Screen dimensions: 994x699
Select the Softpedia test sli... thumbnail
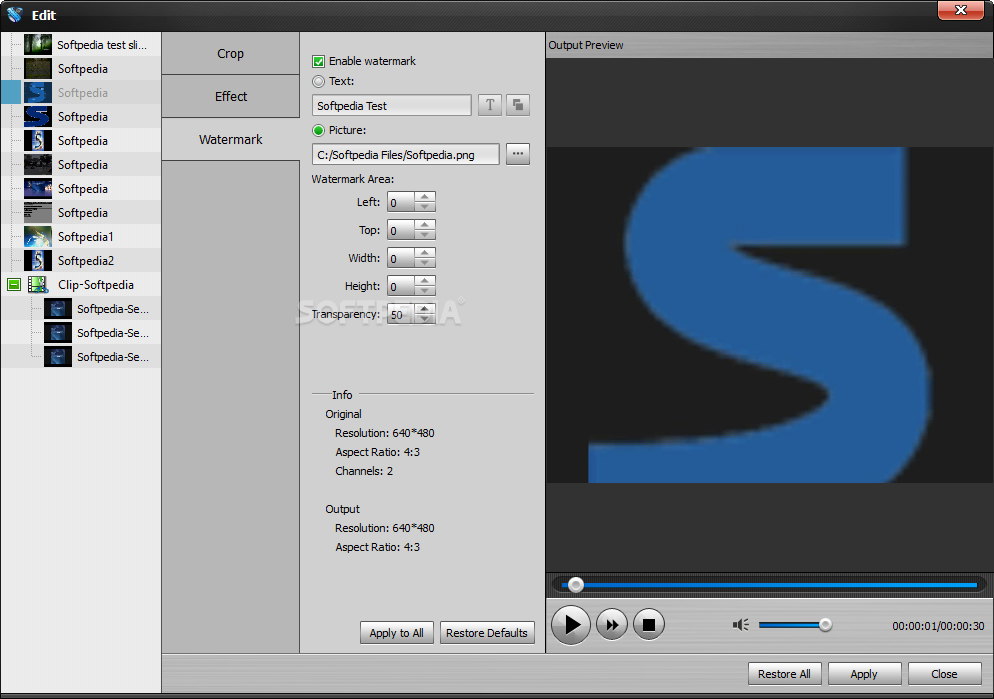[x=37, y=44]
